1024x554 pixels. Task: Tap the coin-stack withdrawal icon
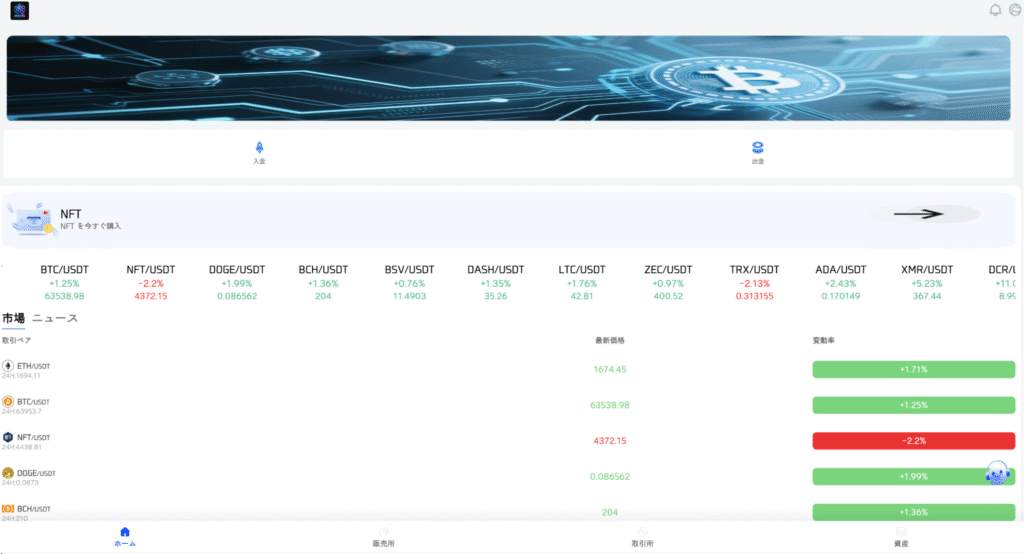(758, 147)
